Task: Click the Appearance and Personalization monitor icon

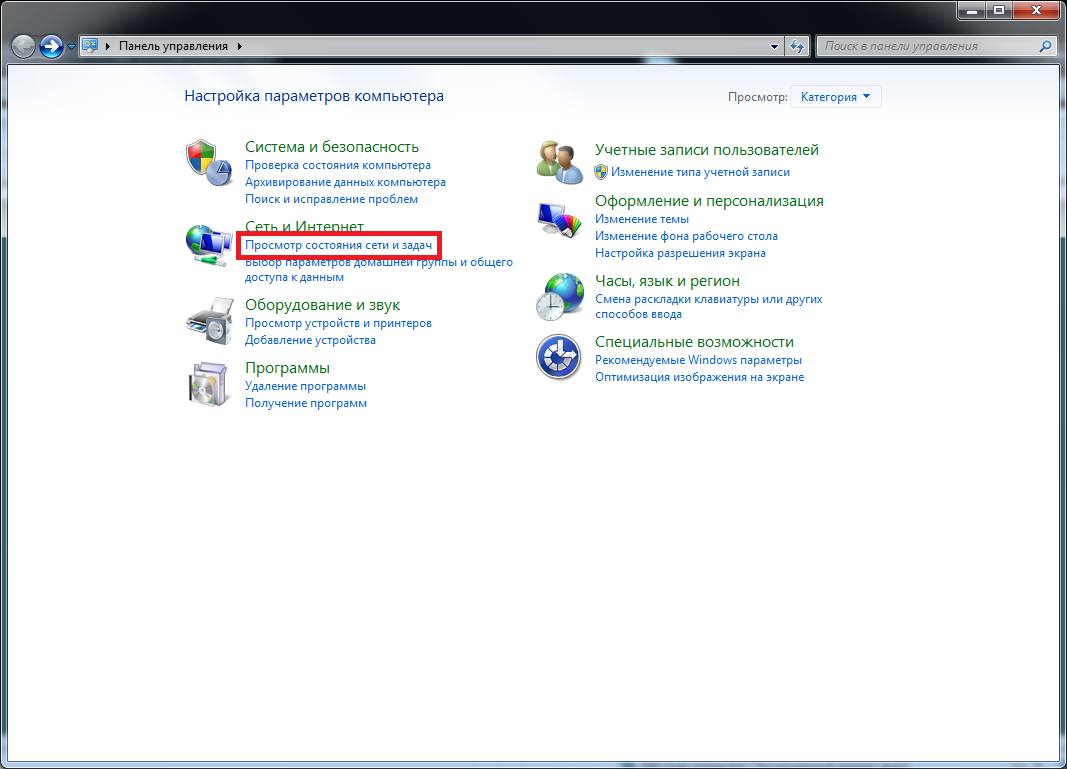Action: pos(559,220)
